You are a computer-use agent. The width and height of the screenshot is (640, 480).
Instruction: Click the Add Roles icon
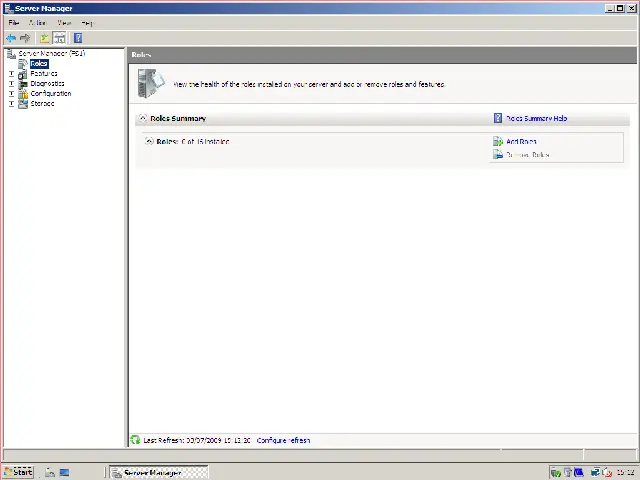pos(498,142)
